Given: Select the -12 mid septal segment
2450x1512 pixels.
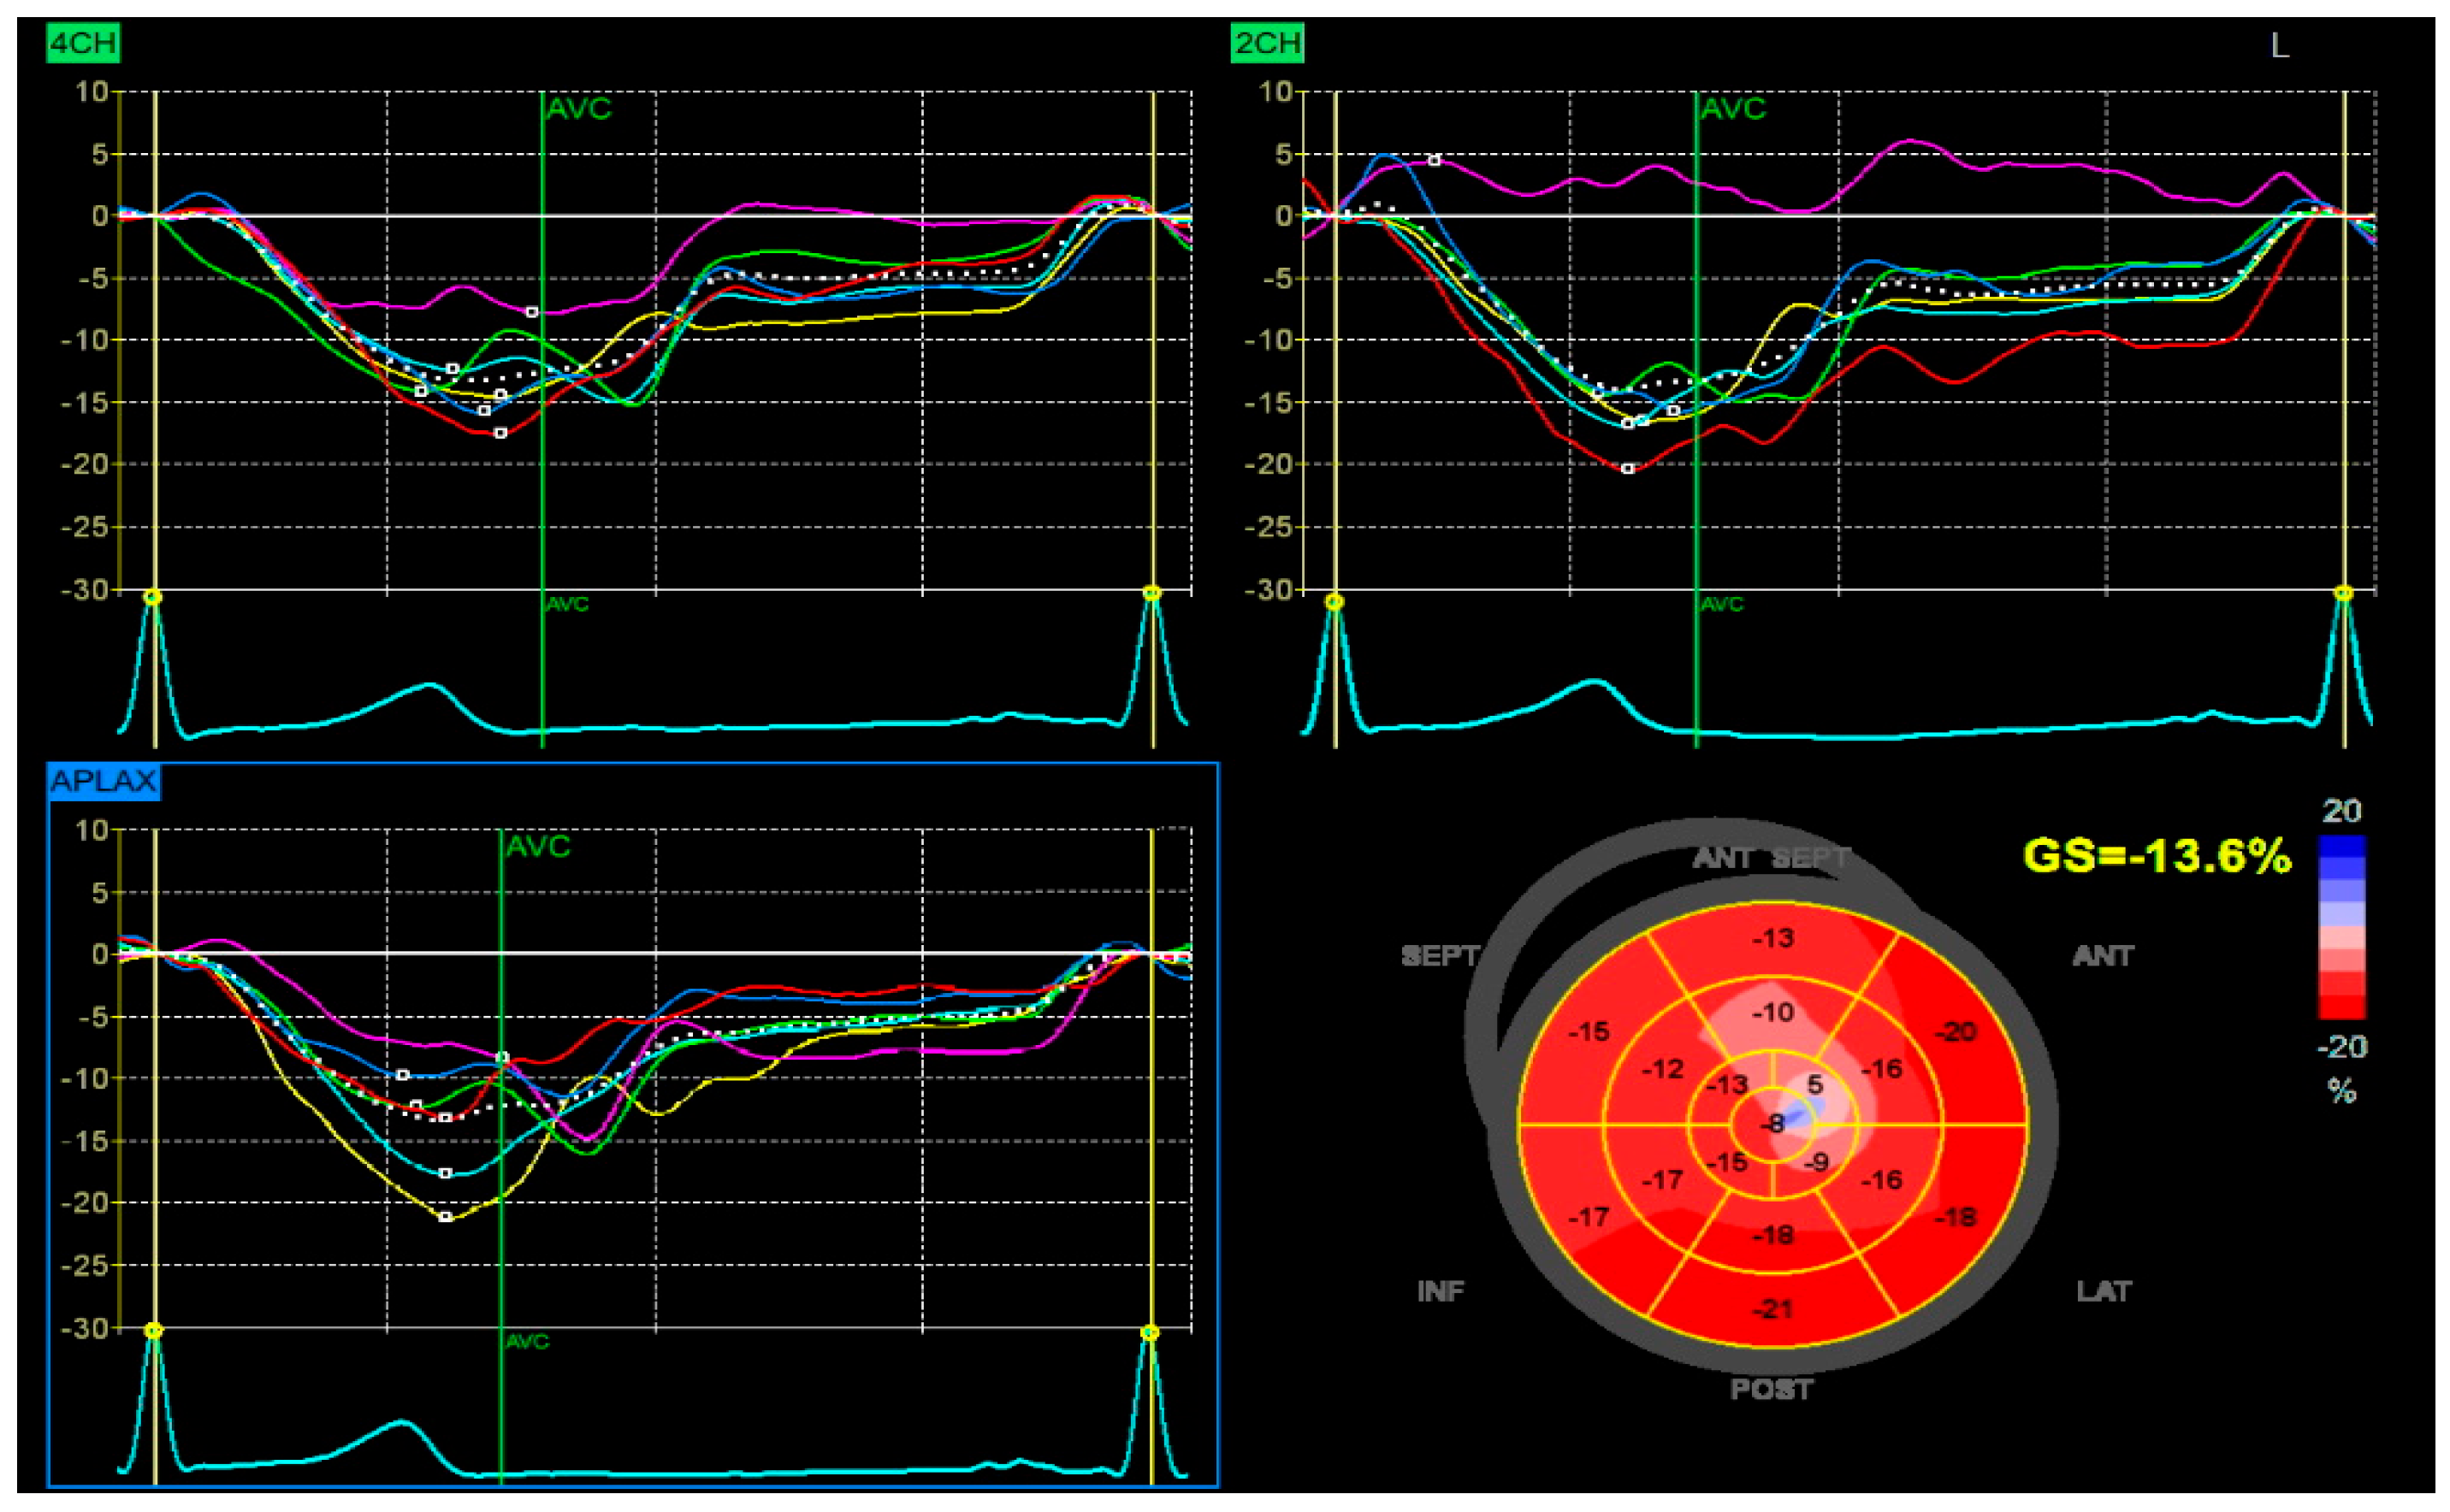Looking at the screenshot, I should tap(1662, 1069).
